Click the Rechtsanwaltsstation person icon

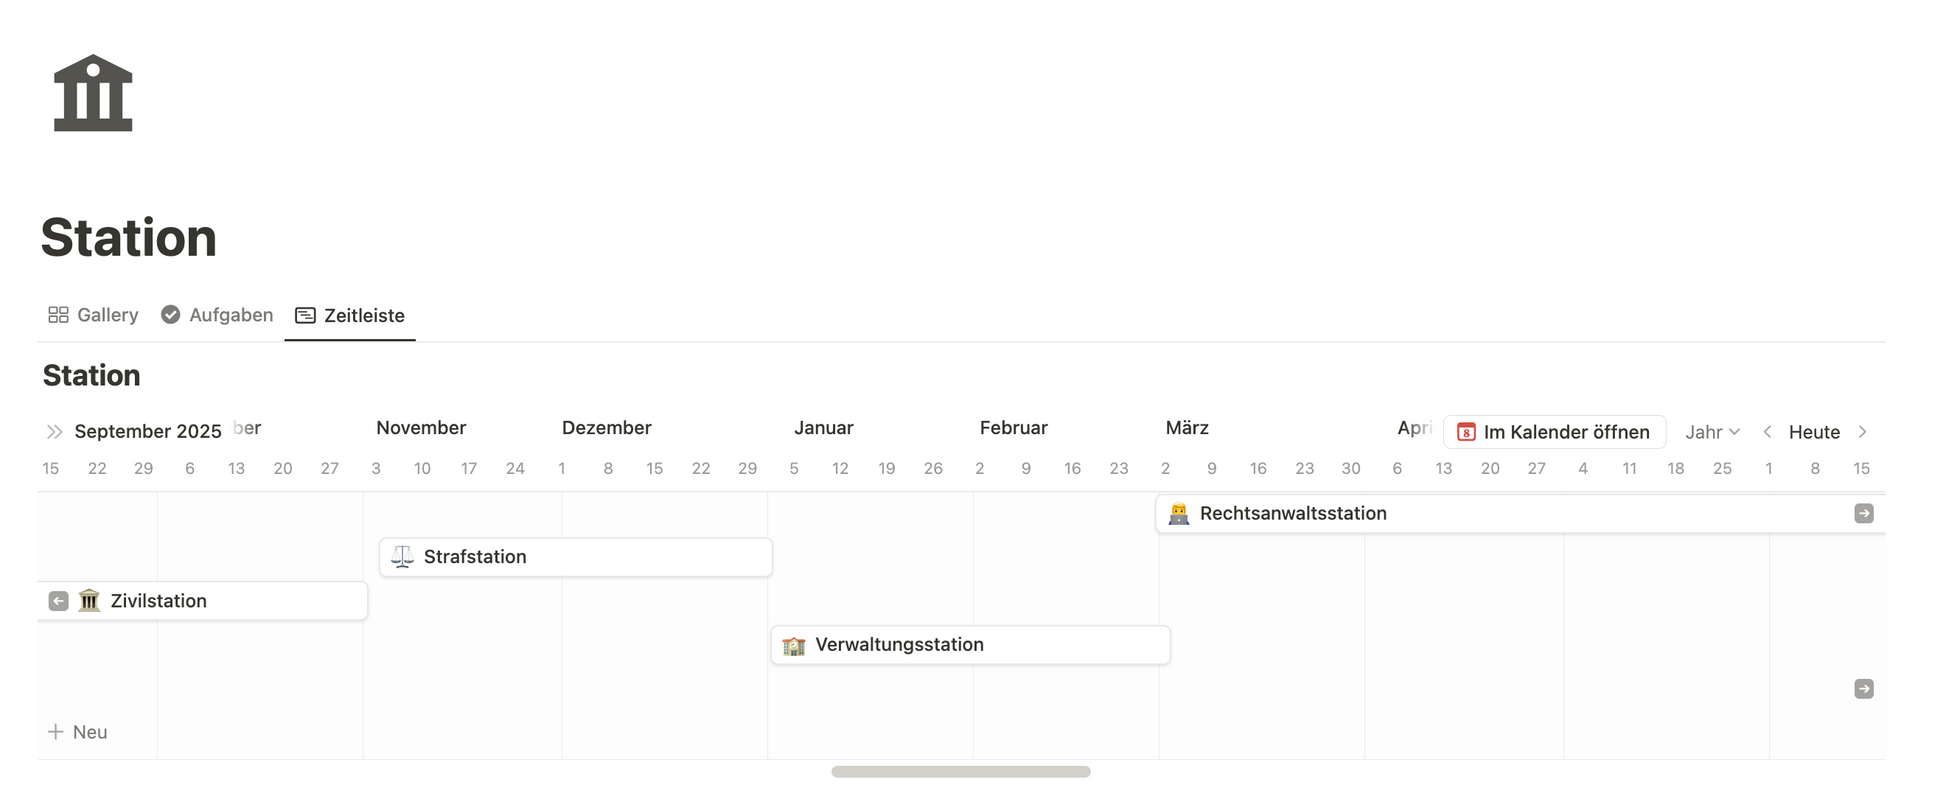tap(1179, 514)
